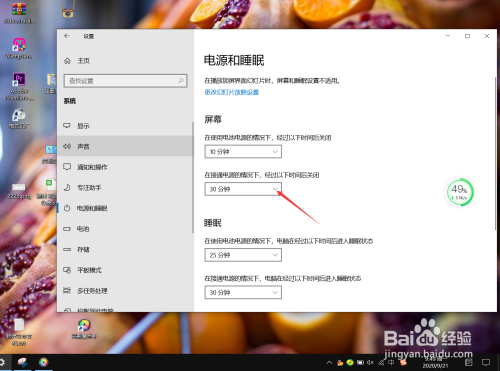Screen dimensions: 500x371
Task: Expand the battery screen-off dropdown showing 10 分钟
Action: coord(243,152)
